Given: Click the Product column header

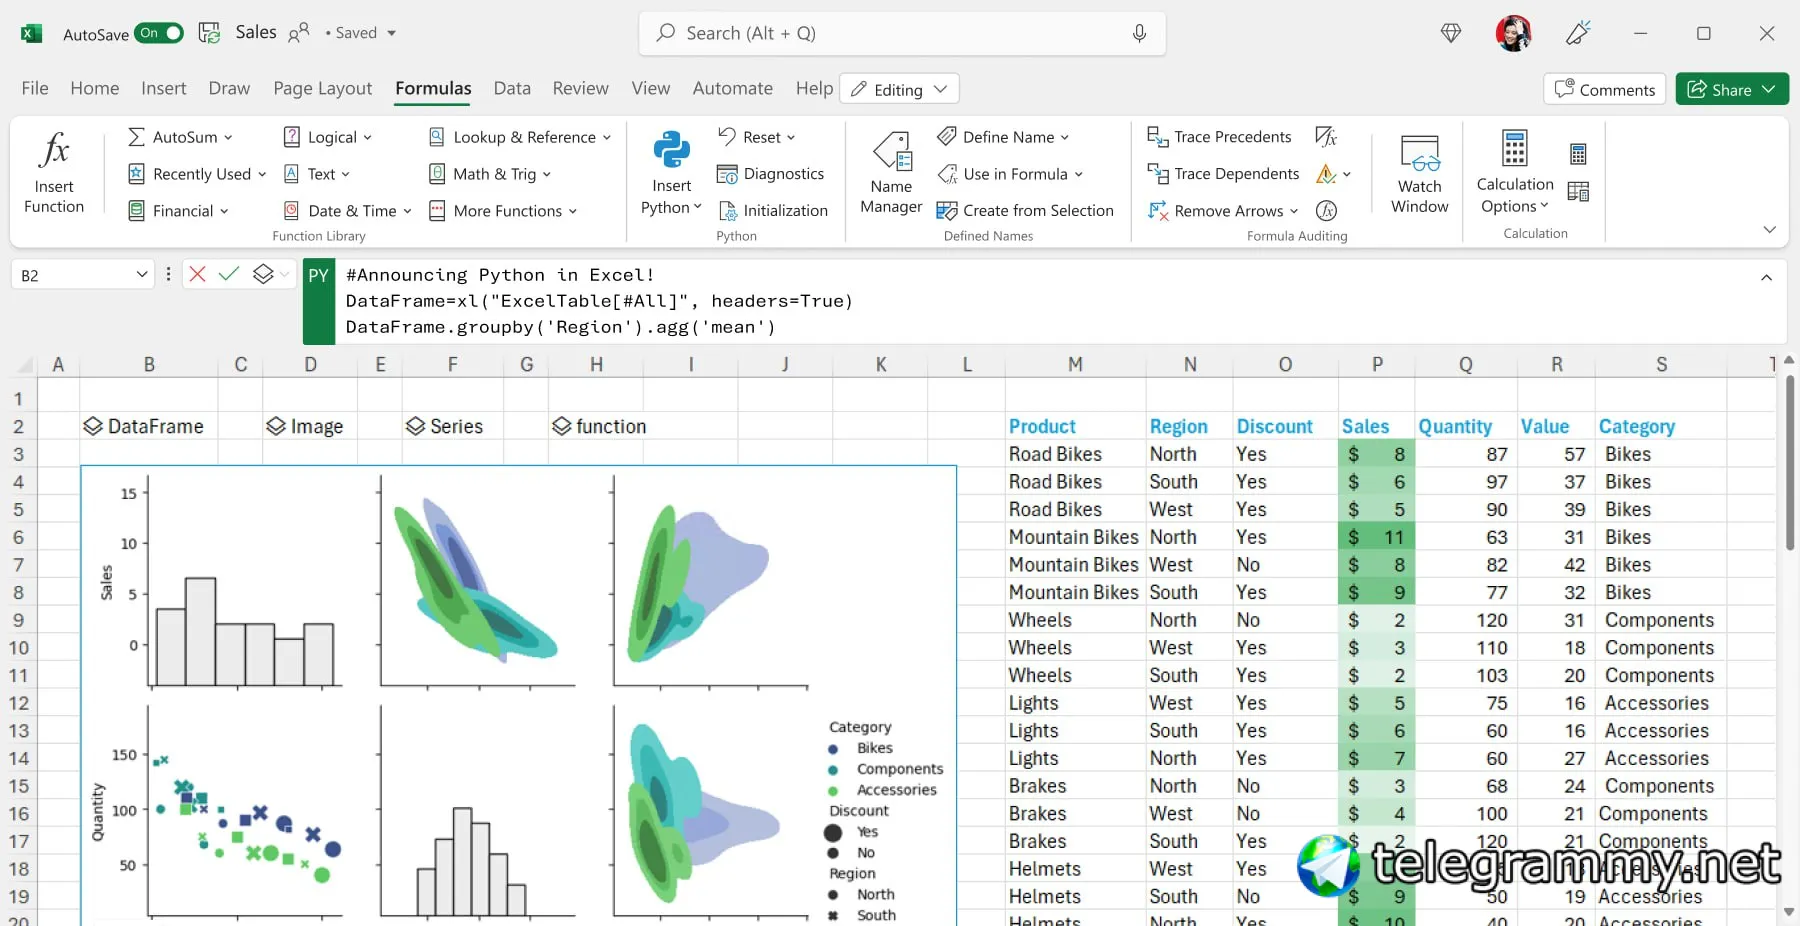Looking at the screenshot, I should point(1042,426).
